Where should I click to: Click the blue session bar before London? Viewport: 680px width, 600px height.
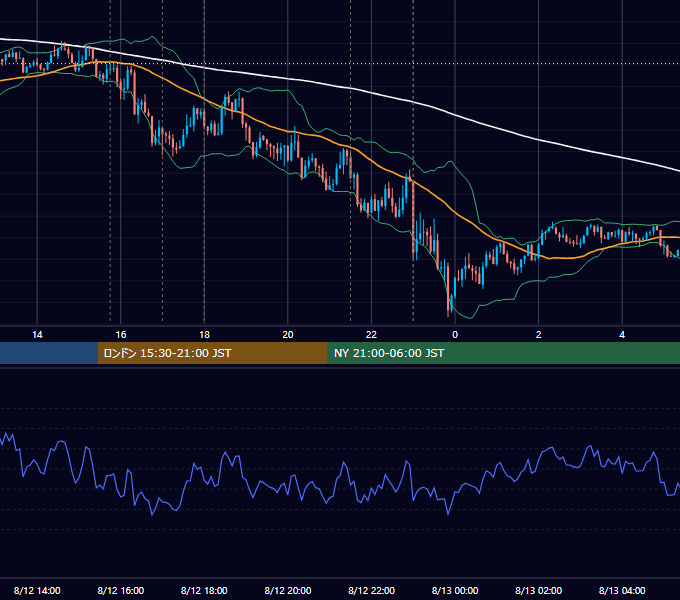[x=49, y=353]
